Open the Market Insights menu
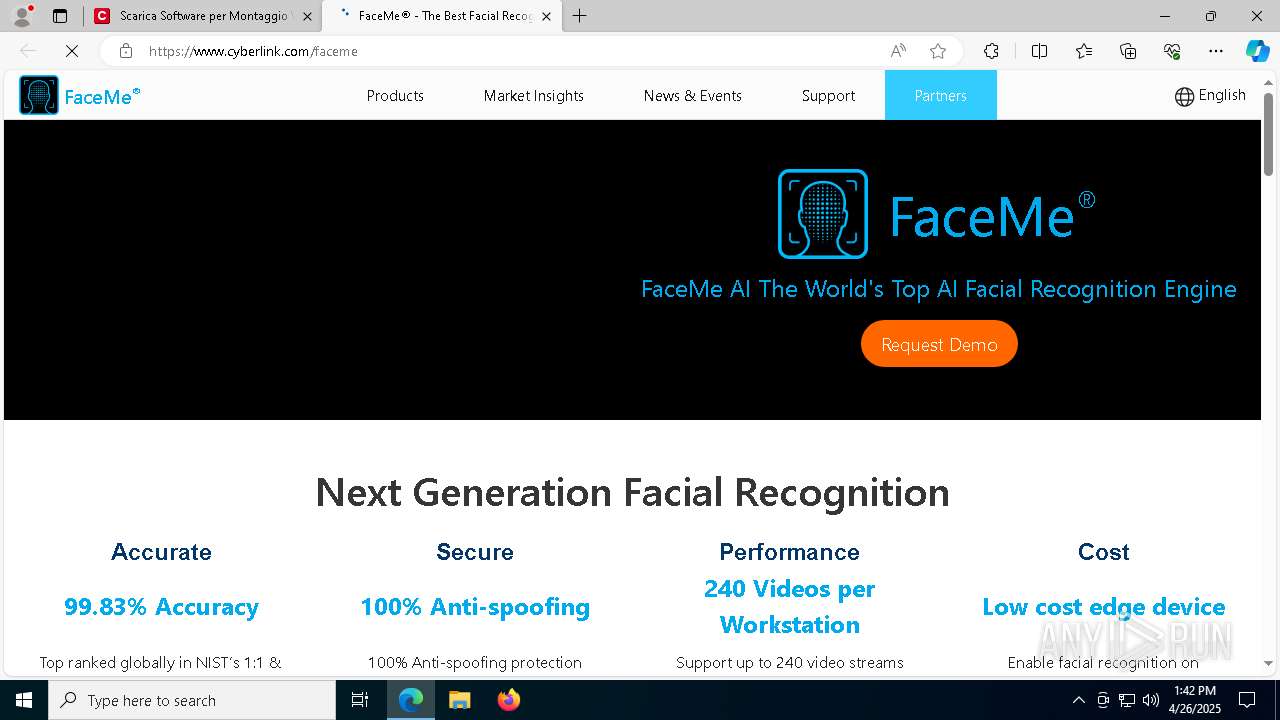The height and width of the screenshot is (720, 1280). (534, 96)
